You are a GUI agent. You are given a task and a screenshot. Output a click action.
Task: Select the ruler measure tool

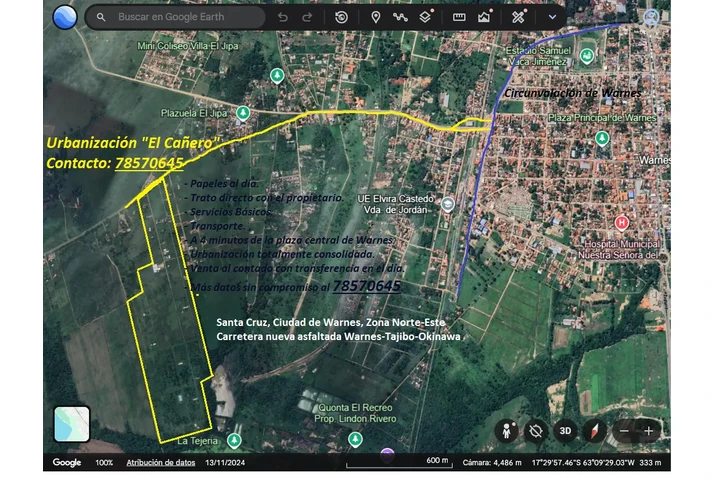(459, 17)
